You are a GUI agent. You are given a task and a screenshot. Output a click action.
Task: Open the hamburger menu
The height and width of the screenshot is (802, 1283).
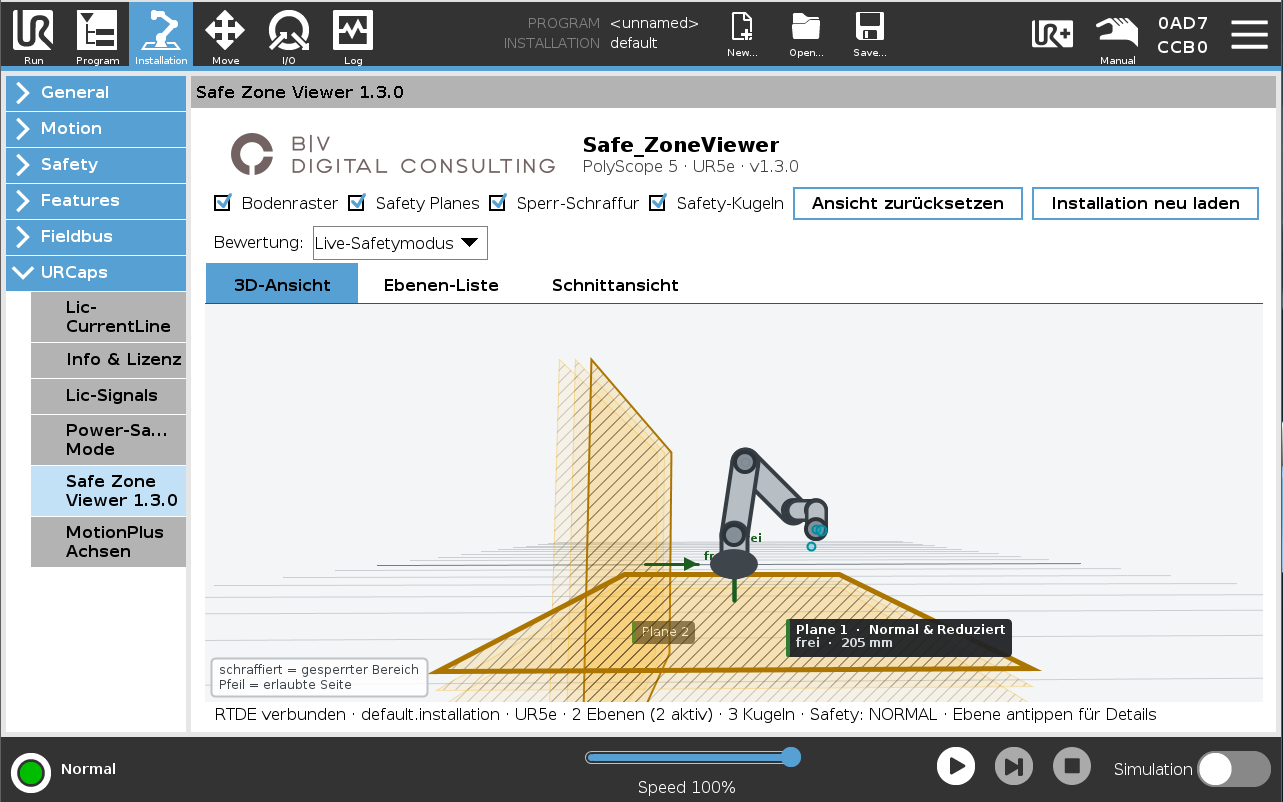1249,33
